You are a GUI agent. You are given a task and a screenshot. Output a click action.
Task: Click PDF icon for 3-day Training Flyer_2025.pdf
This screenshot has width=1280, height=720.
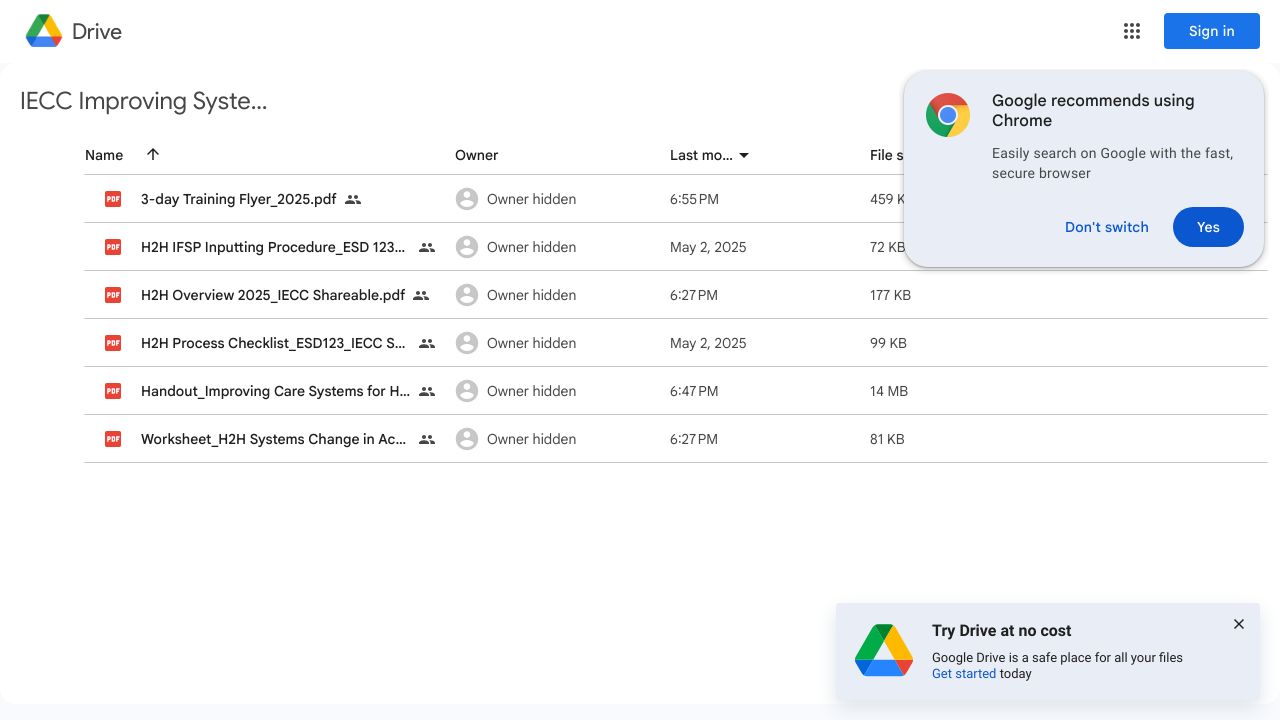coord(113,199)
